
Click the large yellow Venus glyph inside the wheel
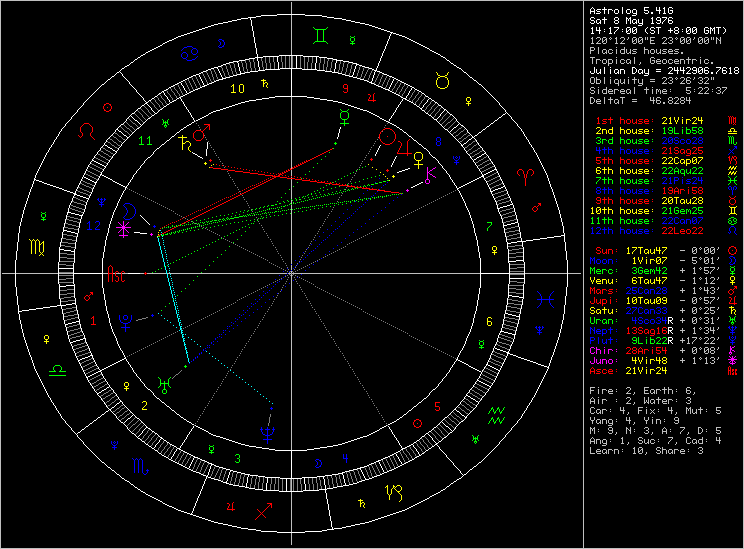[x=418, y=160]
